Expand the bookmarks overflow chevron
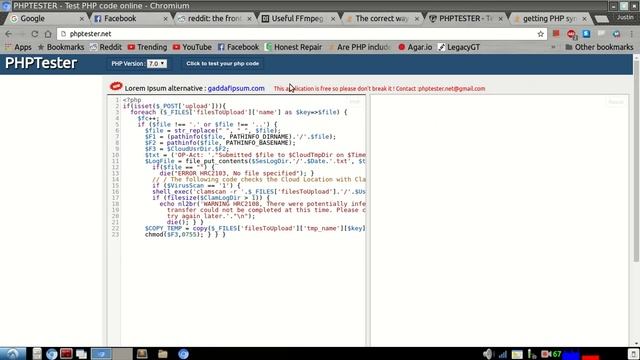Screen dimensions: 640x360 coord(553,47)
